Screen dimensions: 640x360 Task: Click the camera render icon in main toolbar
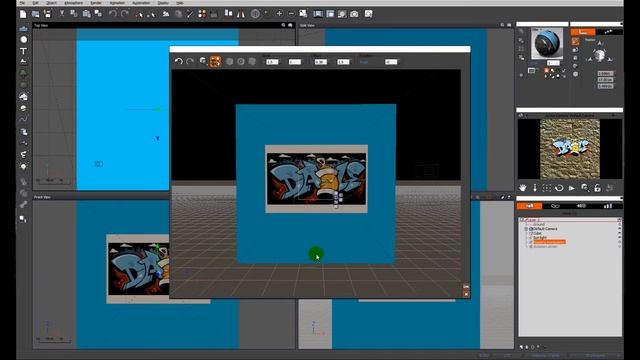click(354, 14)
